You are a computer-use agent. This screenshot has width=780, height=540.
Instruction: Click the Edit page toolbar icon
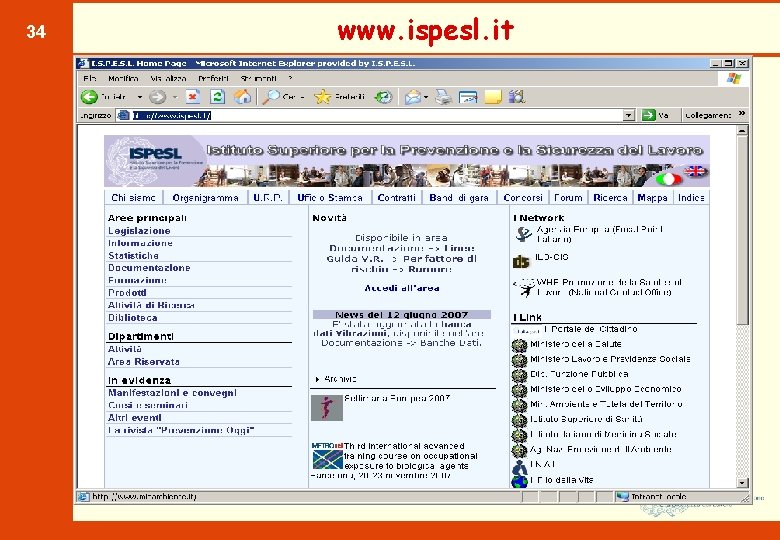tap(468, 97)
